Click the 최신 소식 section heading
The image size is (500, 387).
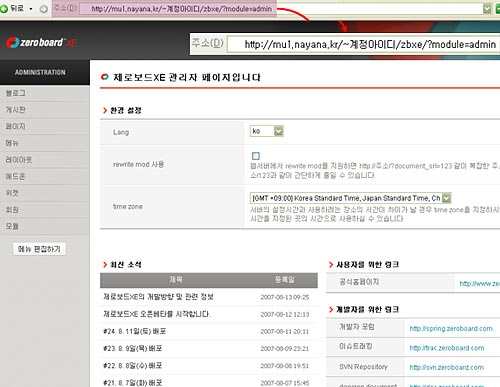click(x=126, y=265)
